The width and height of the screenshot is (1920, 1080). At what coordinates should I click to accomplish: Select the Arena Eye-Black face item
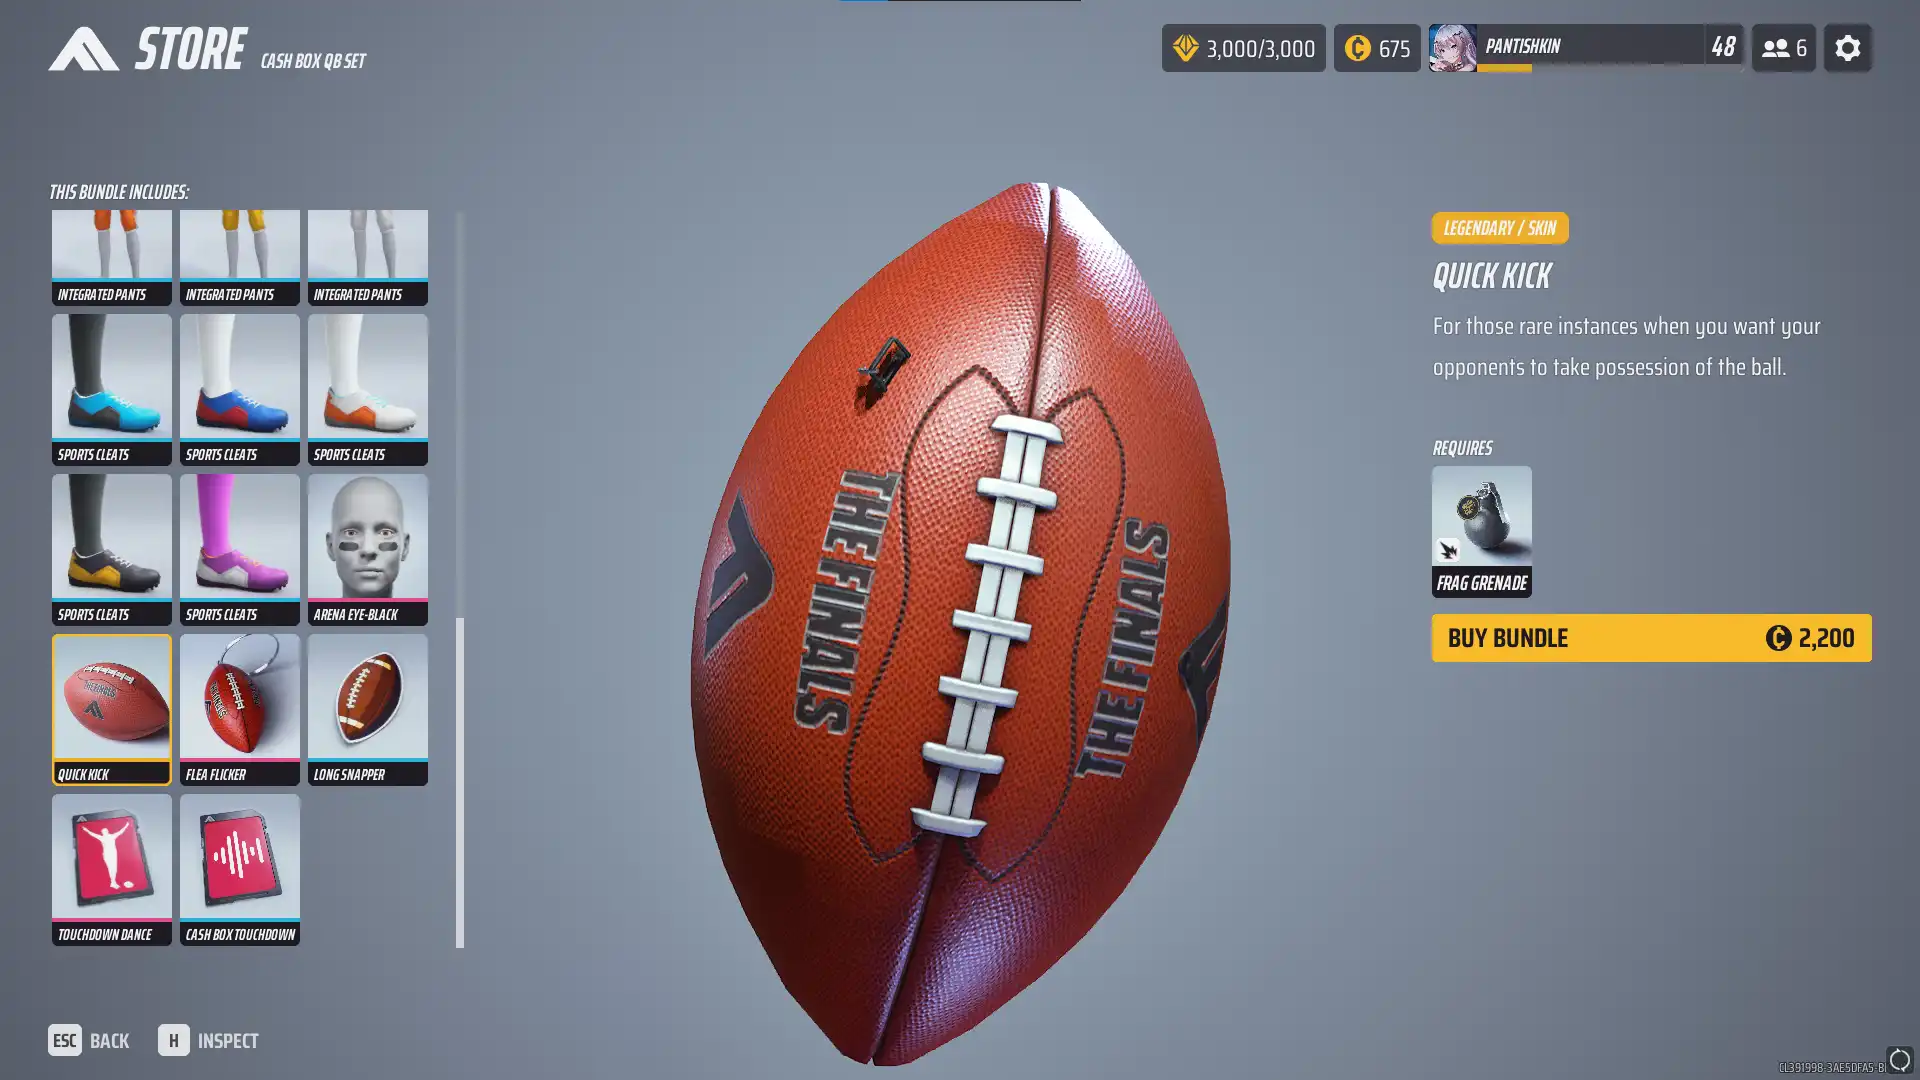click(x=368, y=549)
